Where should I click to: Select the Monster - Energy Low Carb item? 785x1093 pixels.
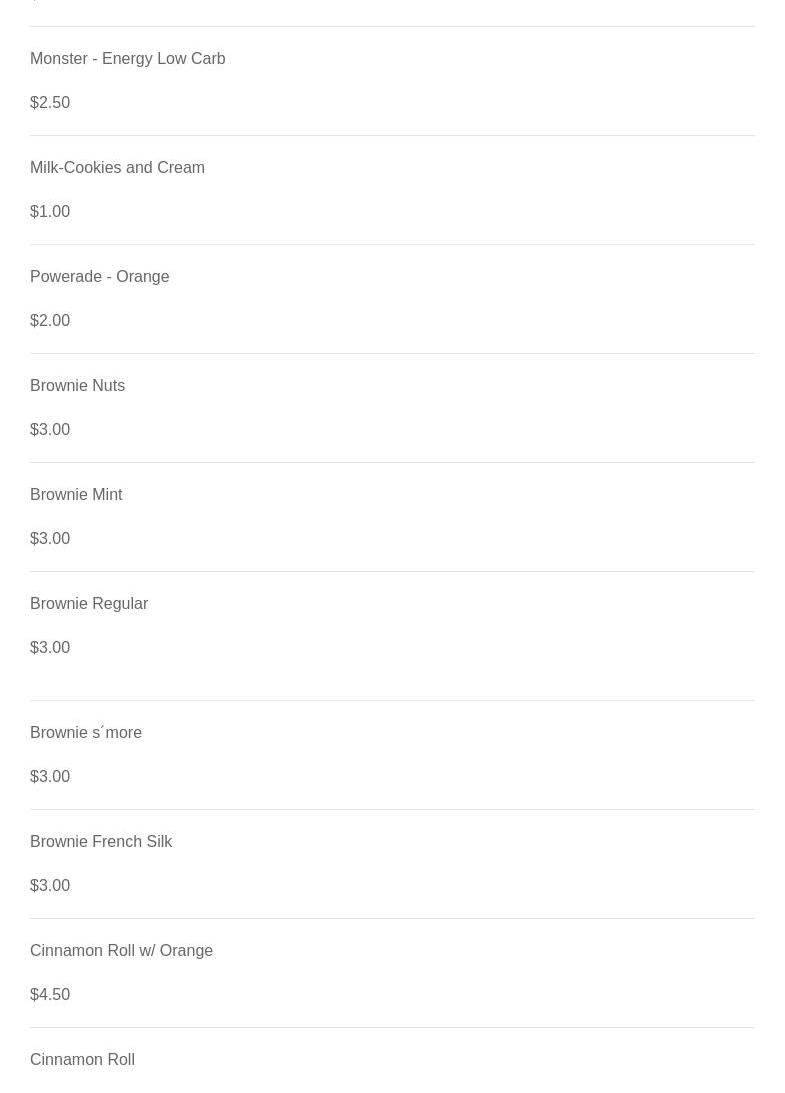(127, 59)
